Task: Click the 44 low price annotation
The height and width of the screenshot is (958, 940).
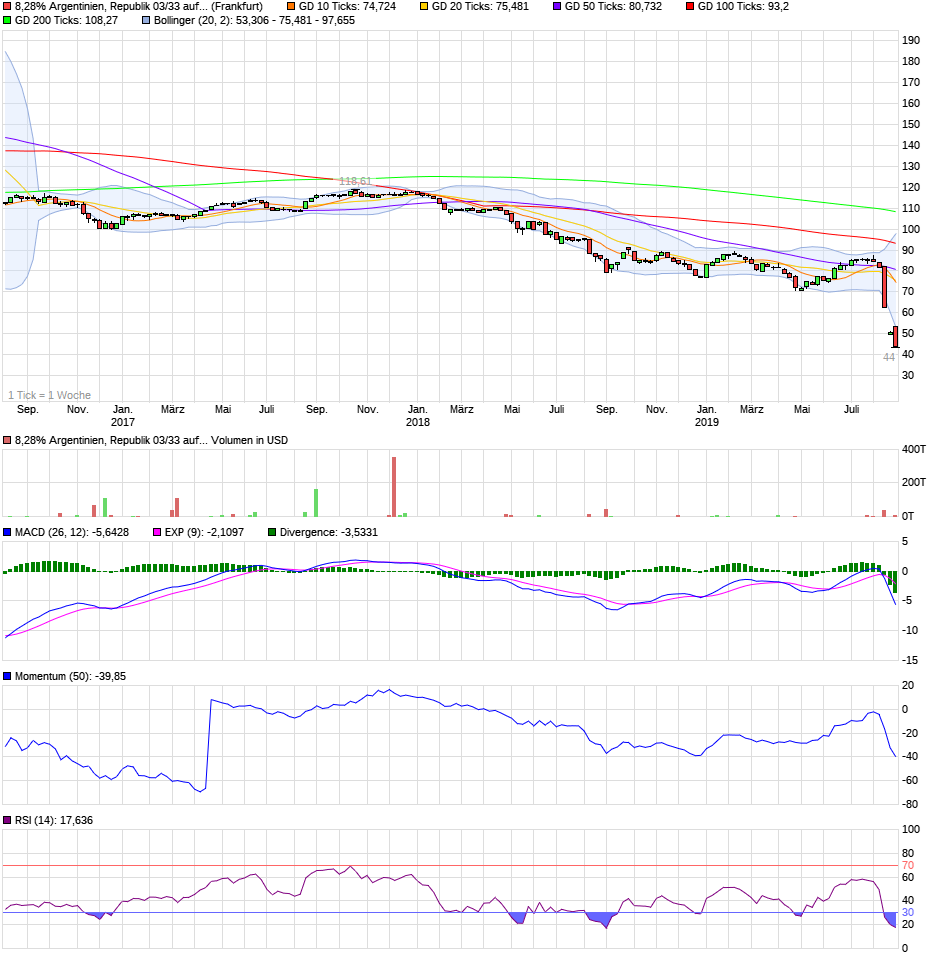Action: click(x=889, y=357)
